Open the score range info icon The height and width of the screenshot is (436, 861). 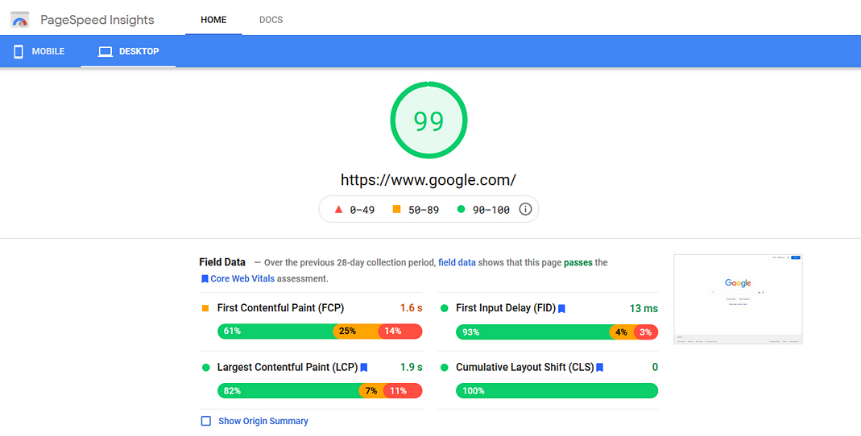pyautogui.click(x=525, y=209)
